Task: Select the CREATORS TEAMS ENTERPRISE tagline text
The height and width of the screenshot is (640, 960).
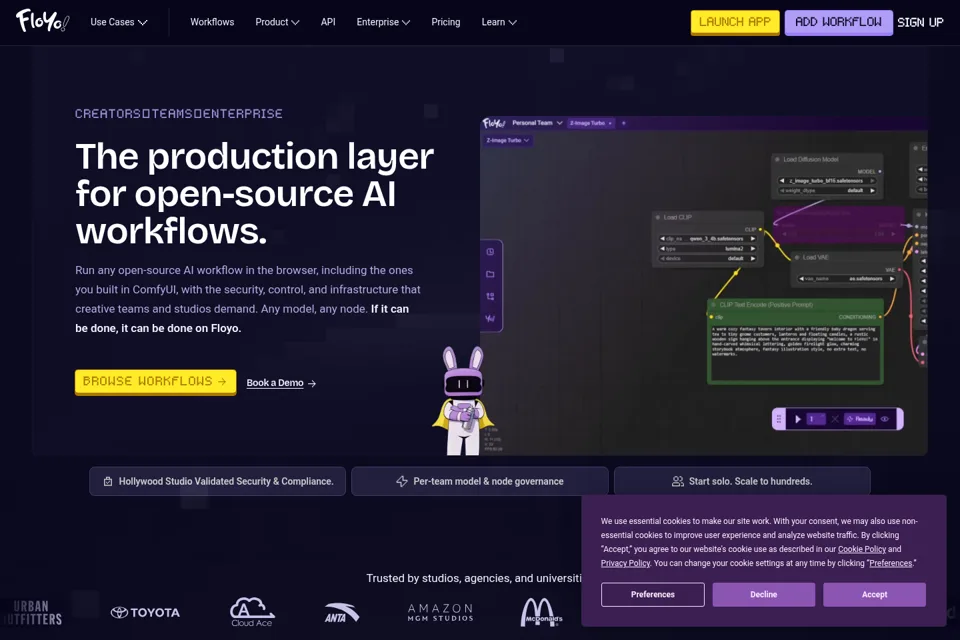Action: pyautogui.click(x=179, y=114)
